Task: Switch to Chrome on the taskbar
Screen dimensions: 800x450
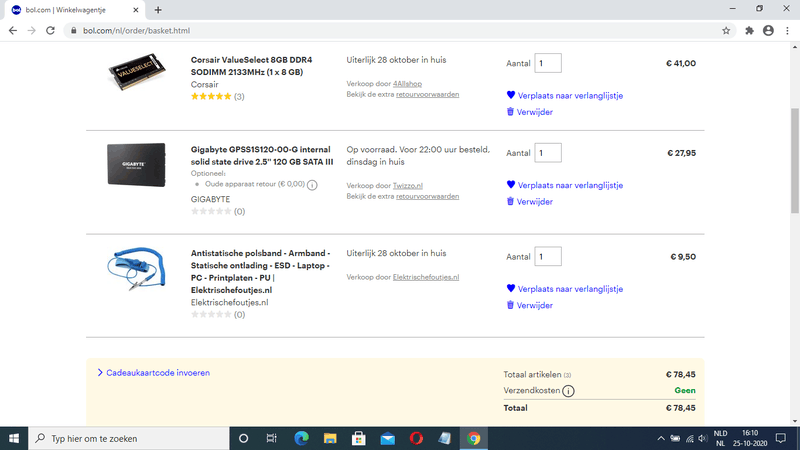Action: click(x=473, y=438)
